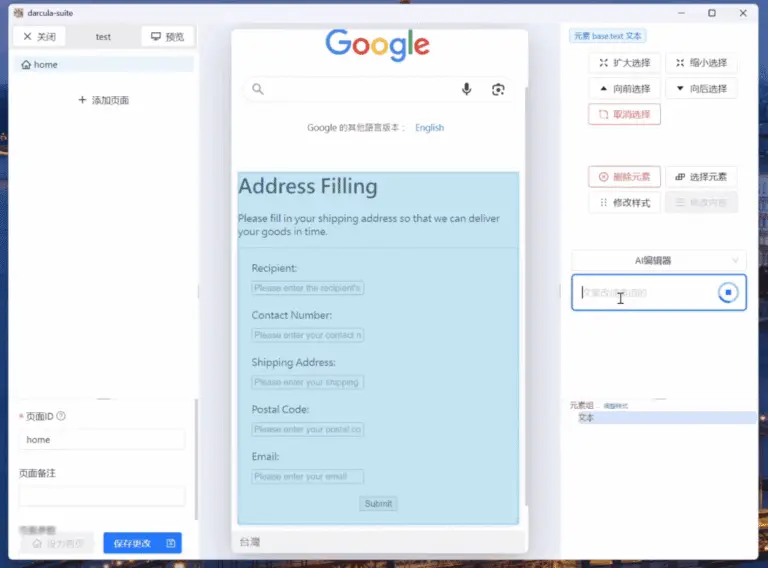Select the test tab
The width and height of the screenshot is (768, 568).
(x=103, y=37)
